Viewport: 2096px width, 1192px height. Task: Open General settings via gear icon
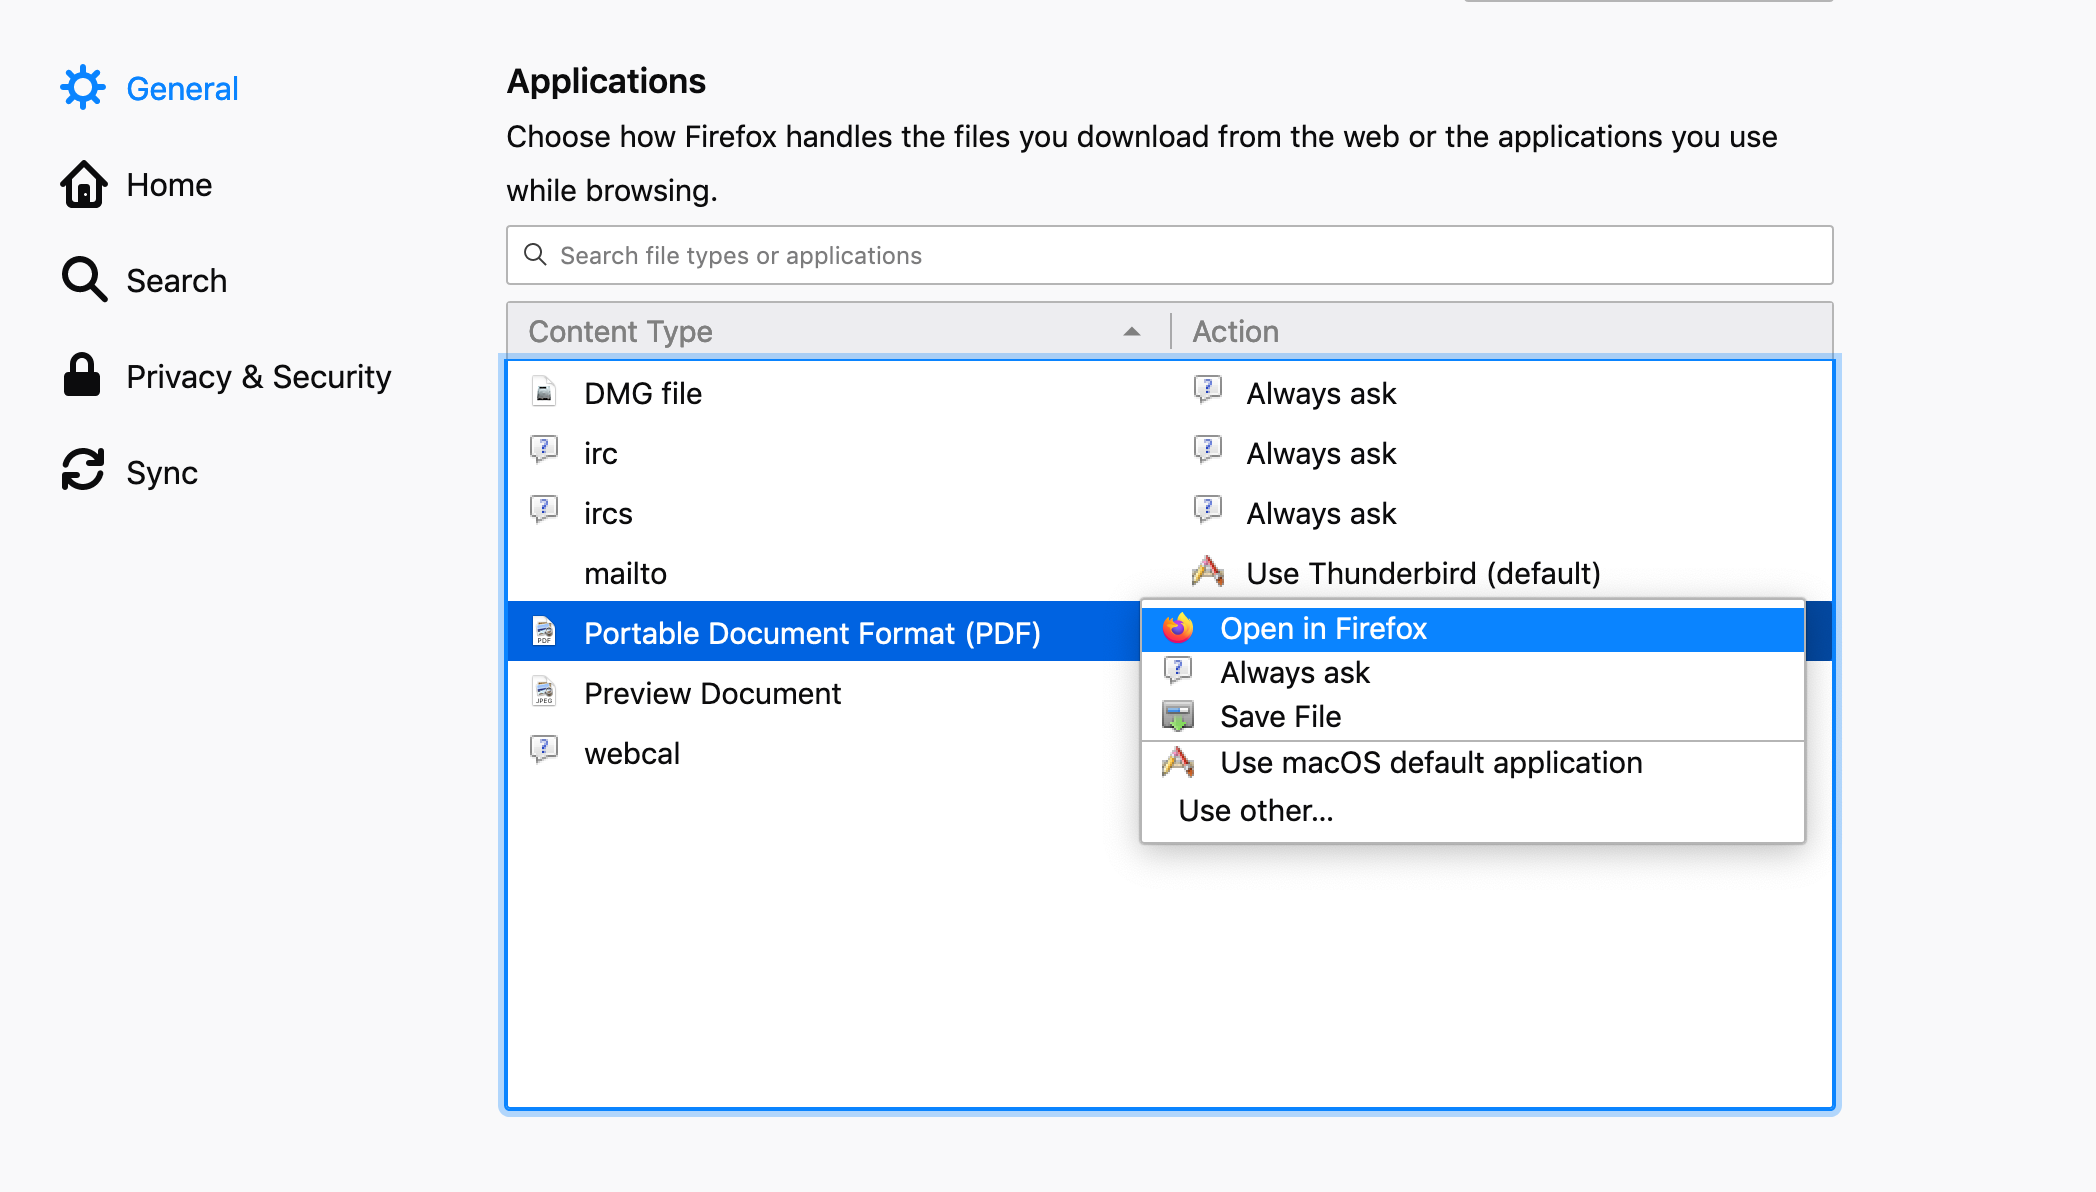(83, 88)
